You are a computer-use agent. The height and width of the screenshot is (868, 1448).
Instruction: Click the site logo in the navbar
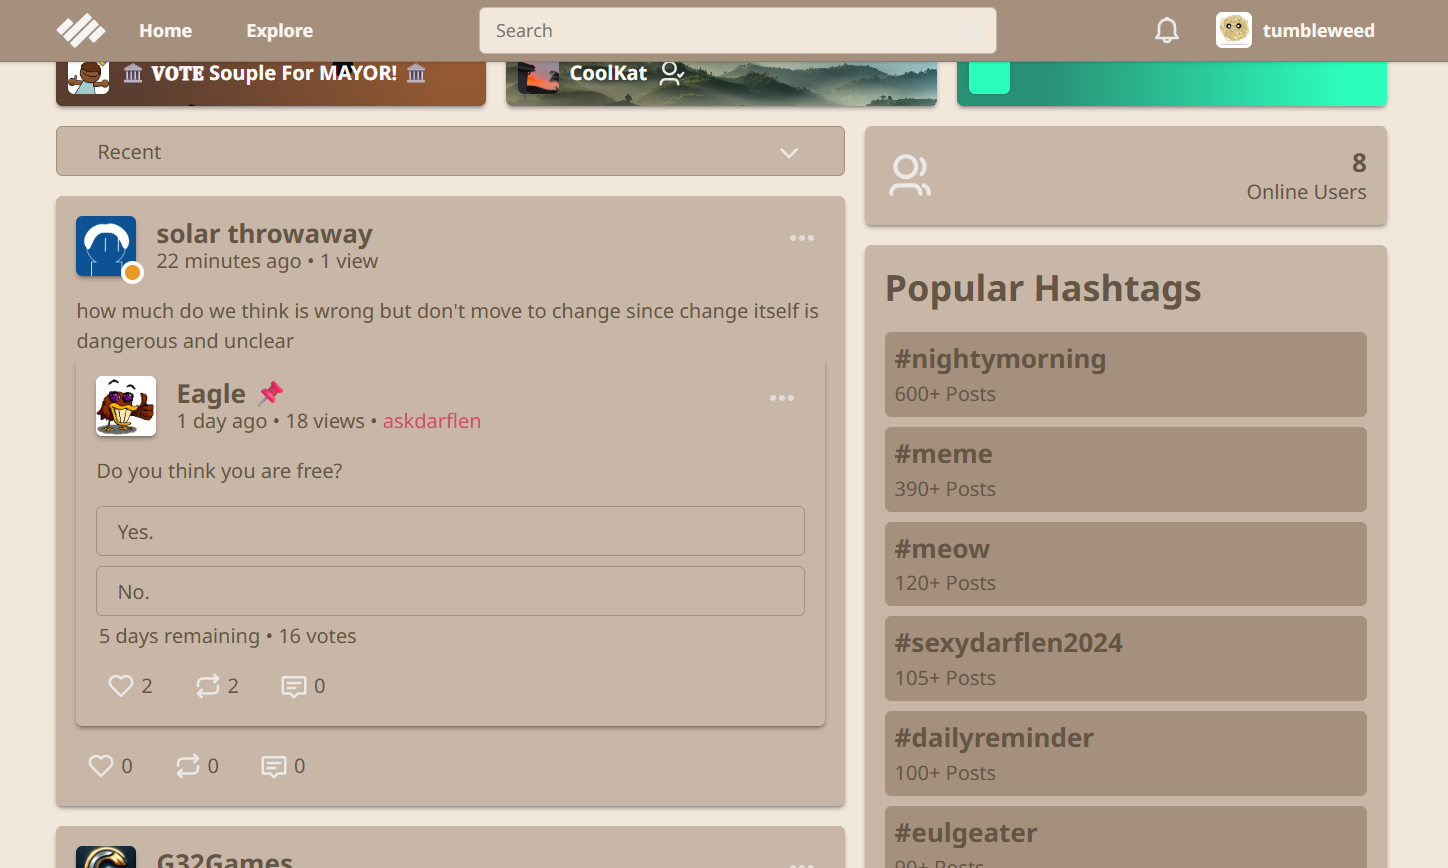click(x=80, y=31)
